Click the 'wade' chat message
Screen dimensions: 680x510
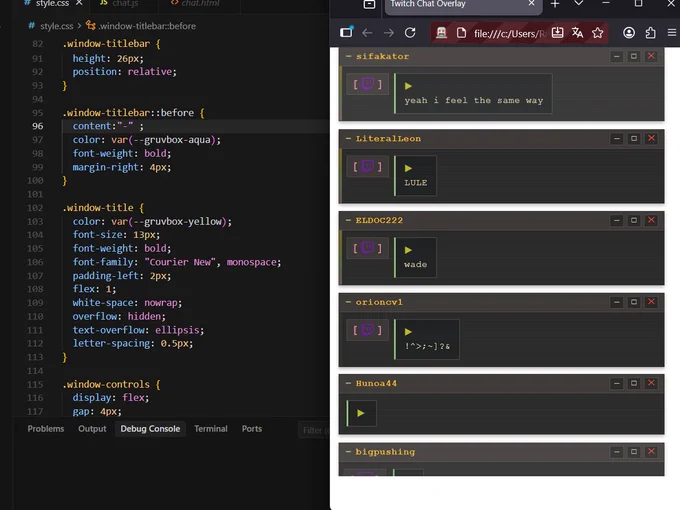(415, 265)
